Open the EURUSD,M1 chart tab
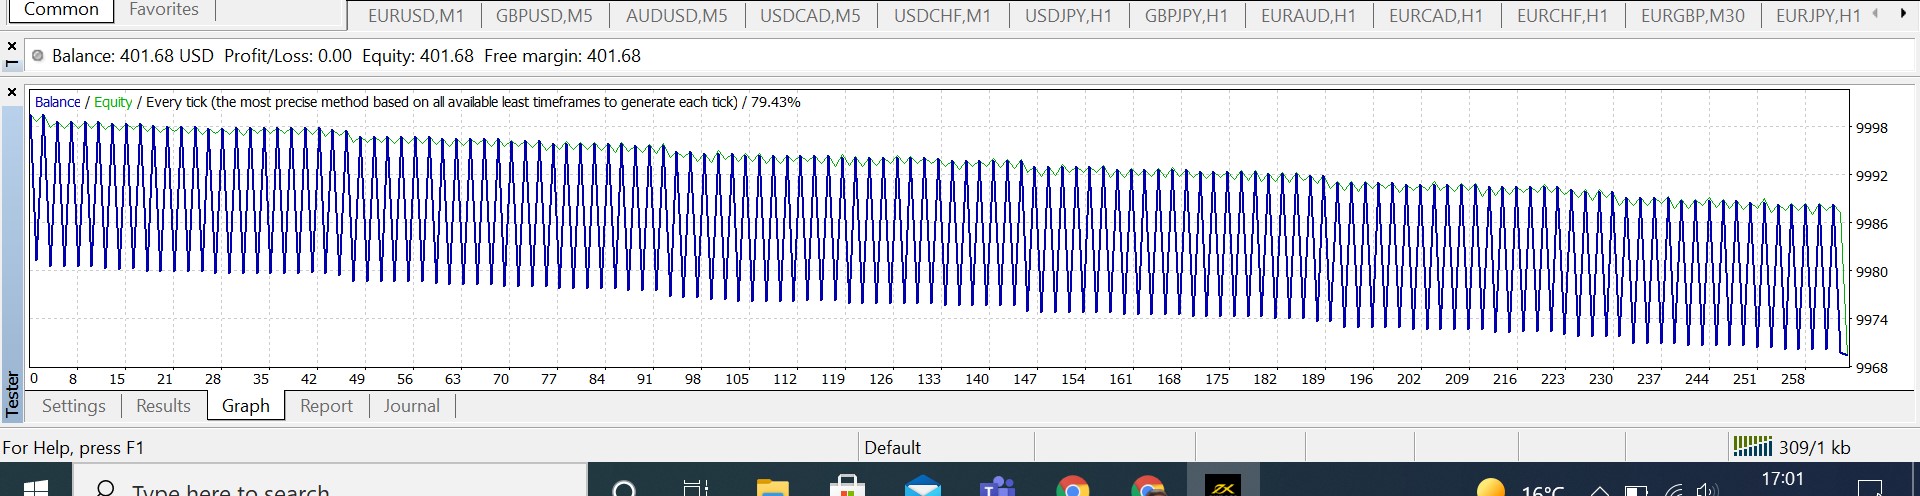Screen dimensions: 1920x496 click(x=415, y=15)
